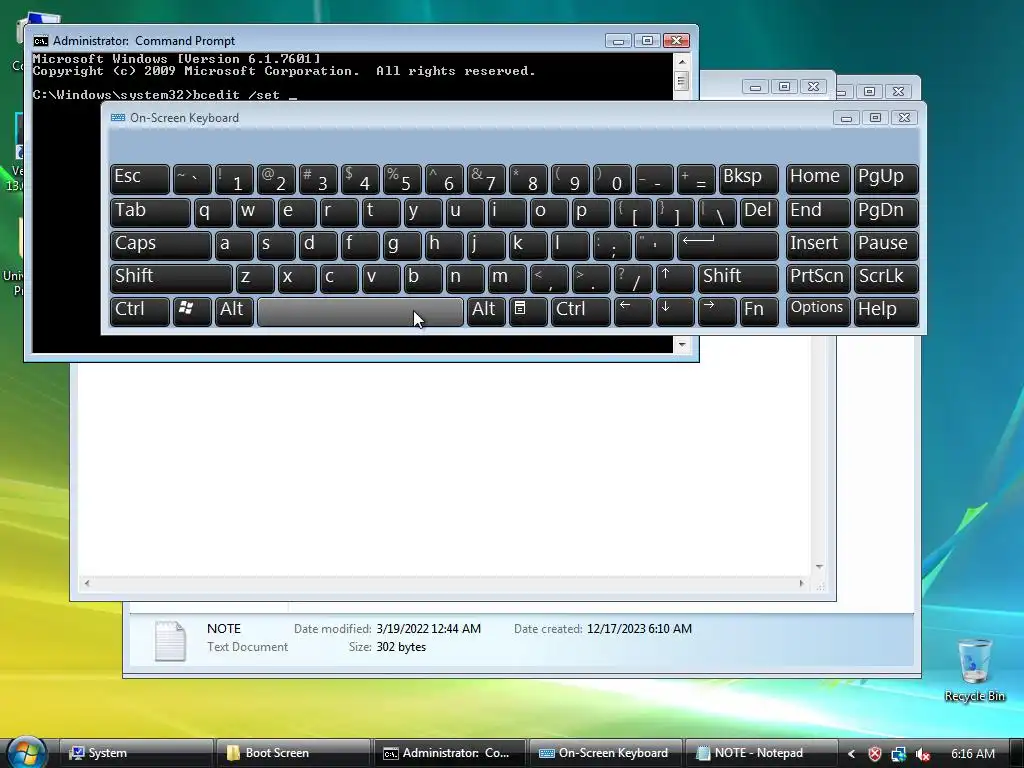Toggle the right Alt key
This screenshot has height=768, width=1024.
click(486, 311)
